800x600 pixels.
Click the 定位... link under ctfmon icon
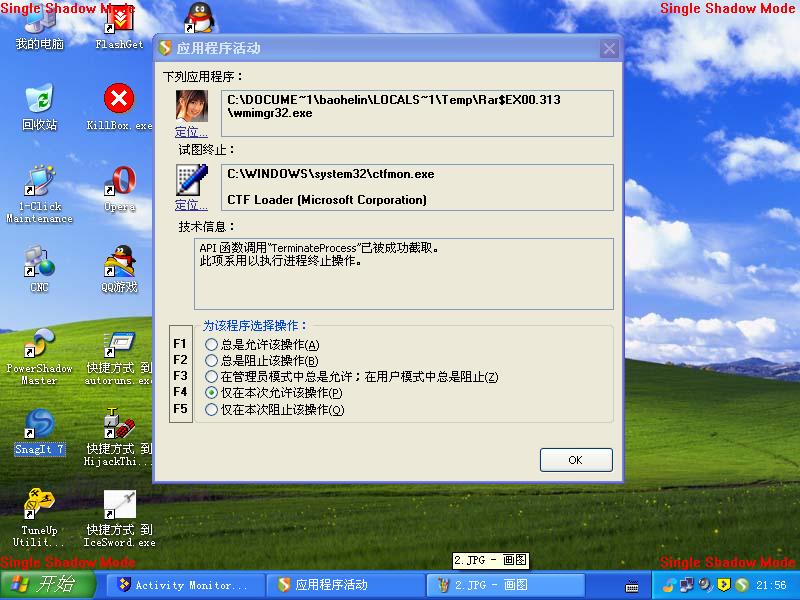(x=191, y=205)
